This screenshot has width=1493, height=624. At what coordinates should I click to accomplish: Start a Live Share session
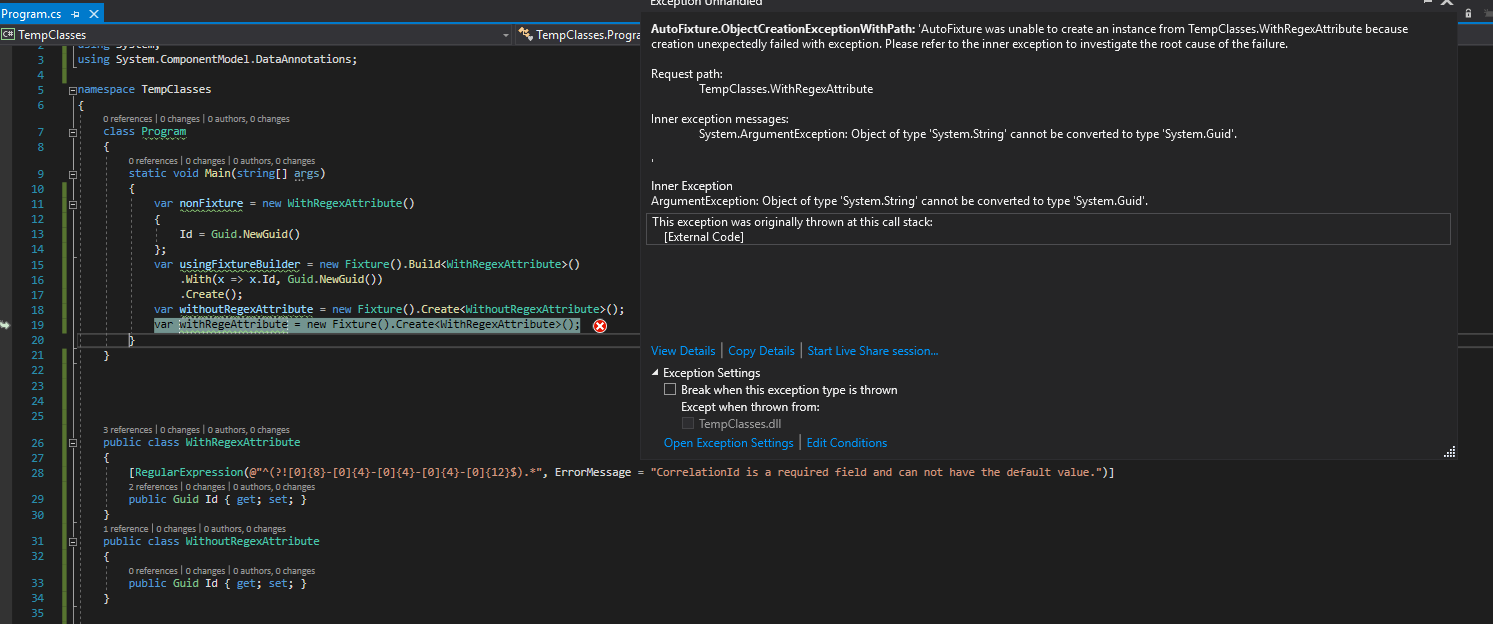872,350
